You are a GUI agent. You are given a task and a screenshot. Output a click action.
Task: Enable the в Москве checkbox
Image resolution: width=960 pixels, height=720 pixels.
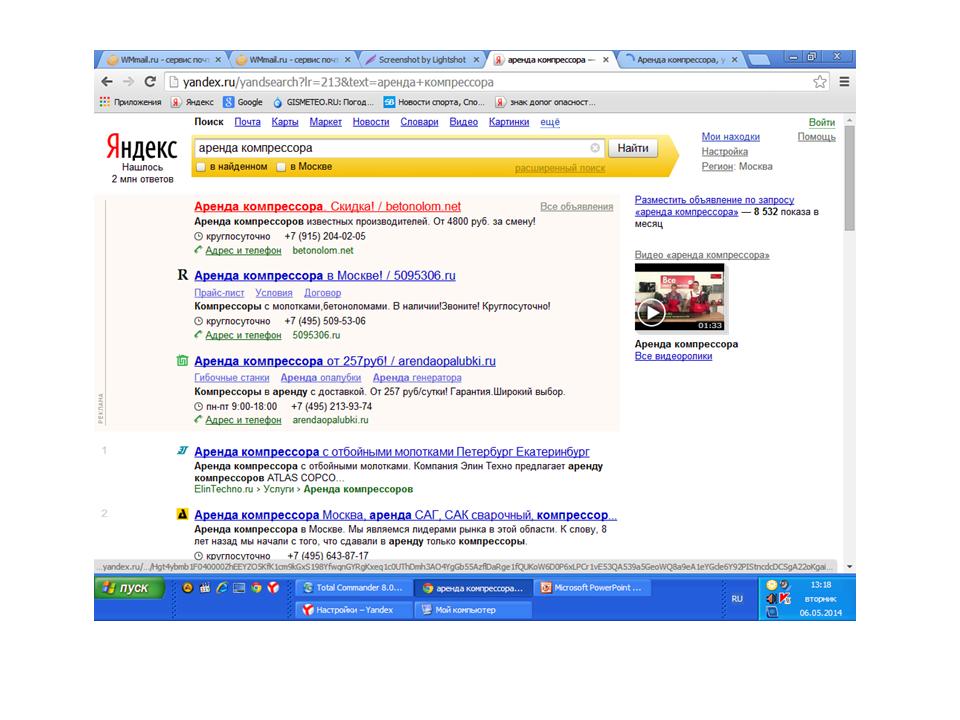(x=281, y=167)
